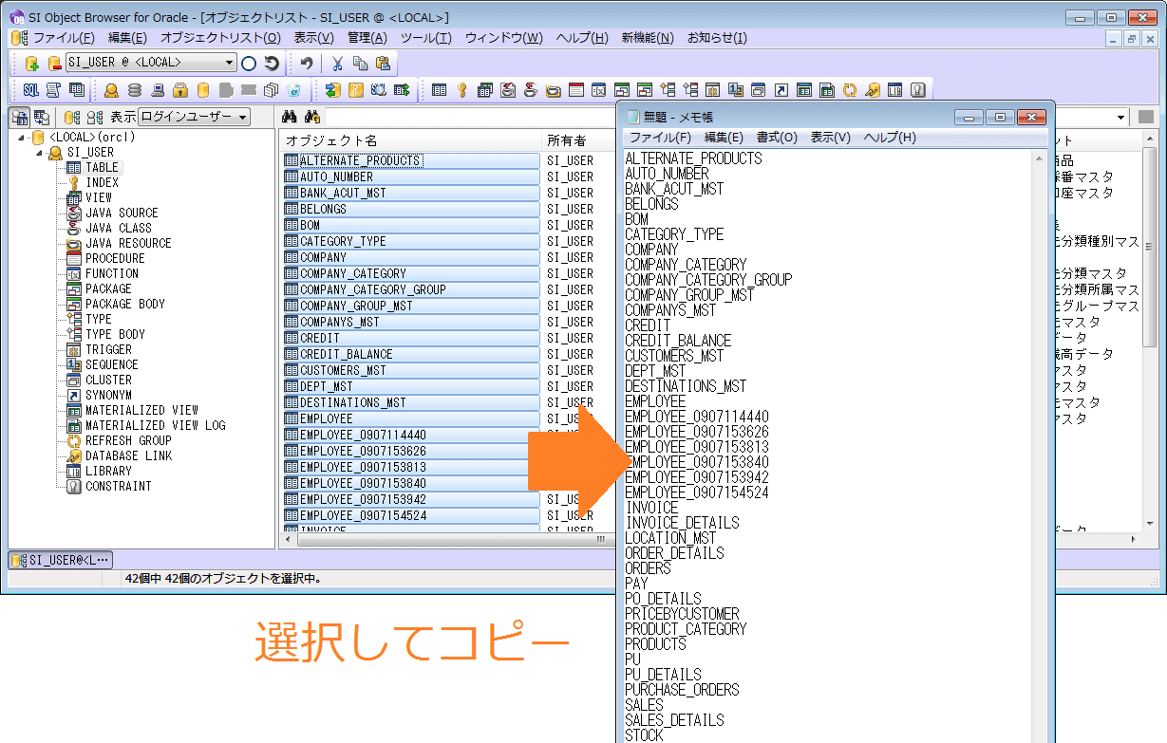Click the Cut scissors icon
Image resolution: width=1167 pixels, height=743 pixels.
coord(337,63)
